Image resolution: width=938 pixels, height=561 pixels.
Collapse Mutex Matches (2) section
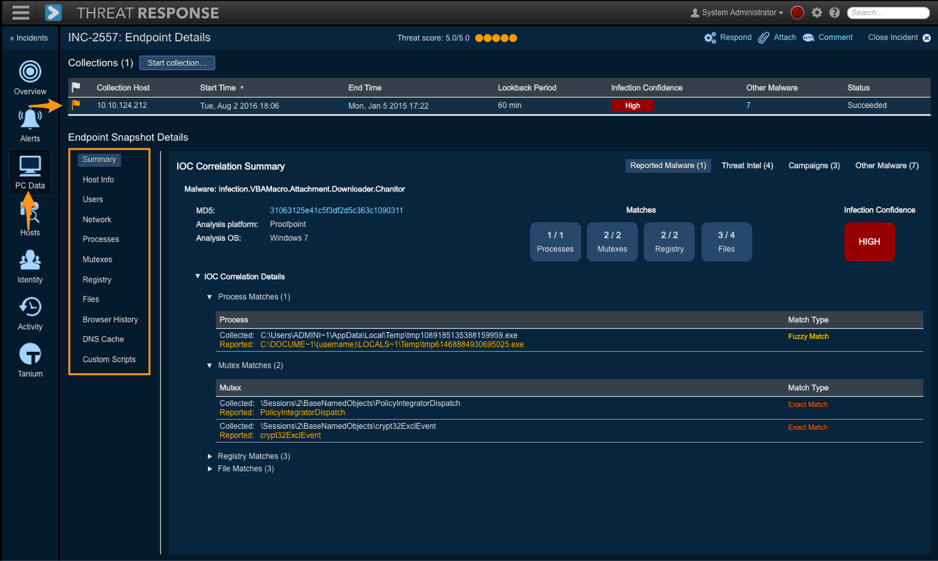210,366
